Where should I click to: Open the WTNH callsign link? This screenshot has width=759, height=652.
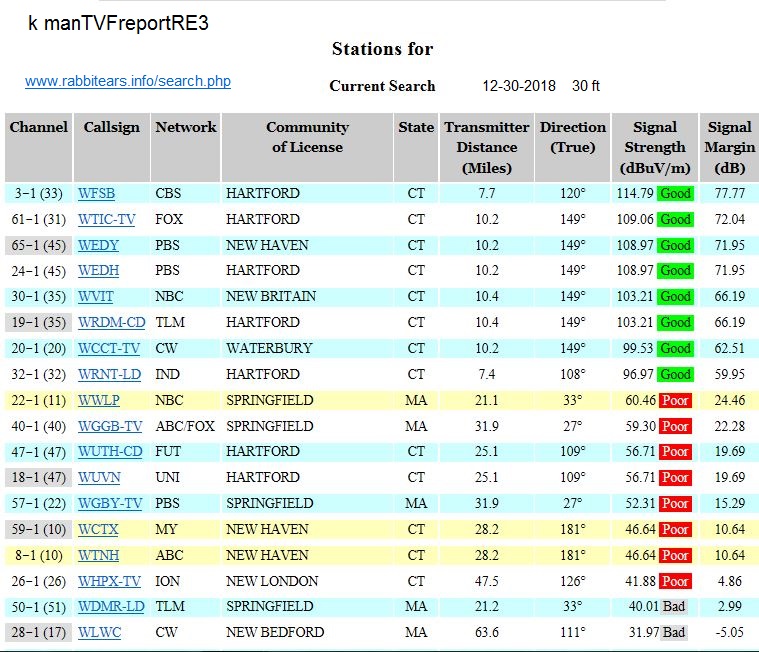click(99, 555)
